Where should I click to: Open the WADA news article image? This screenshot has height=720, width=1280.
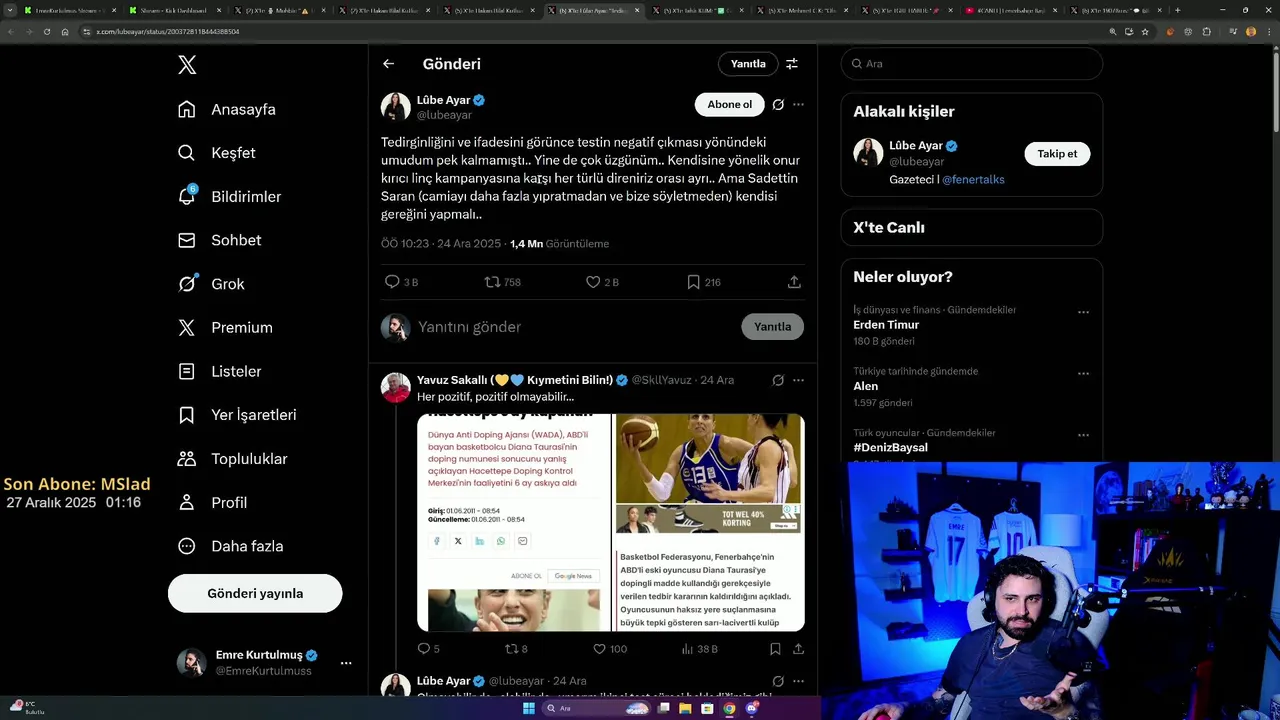[x=514, y=522]
